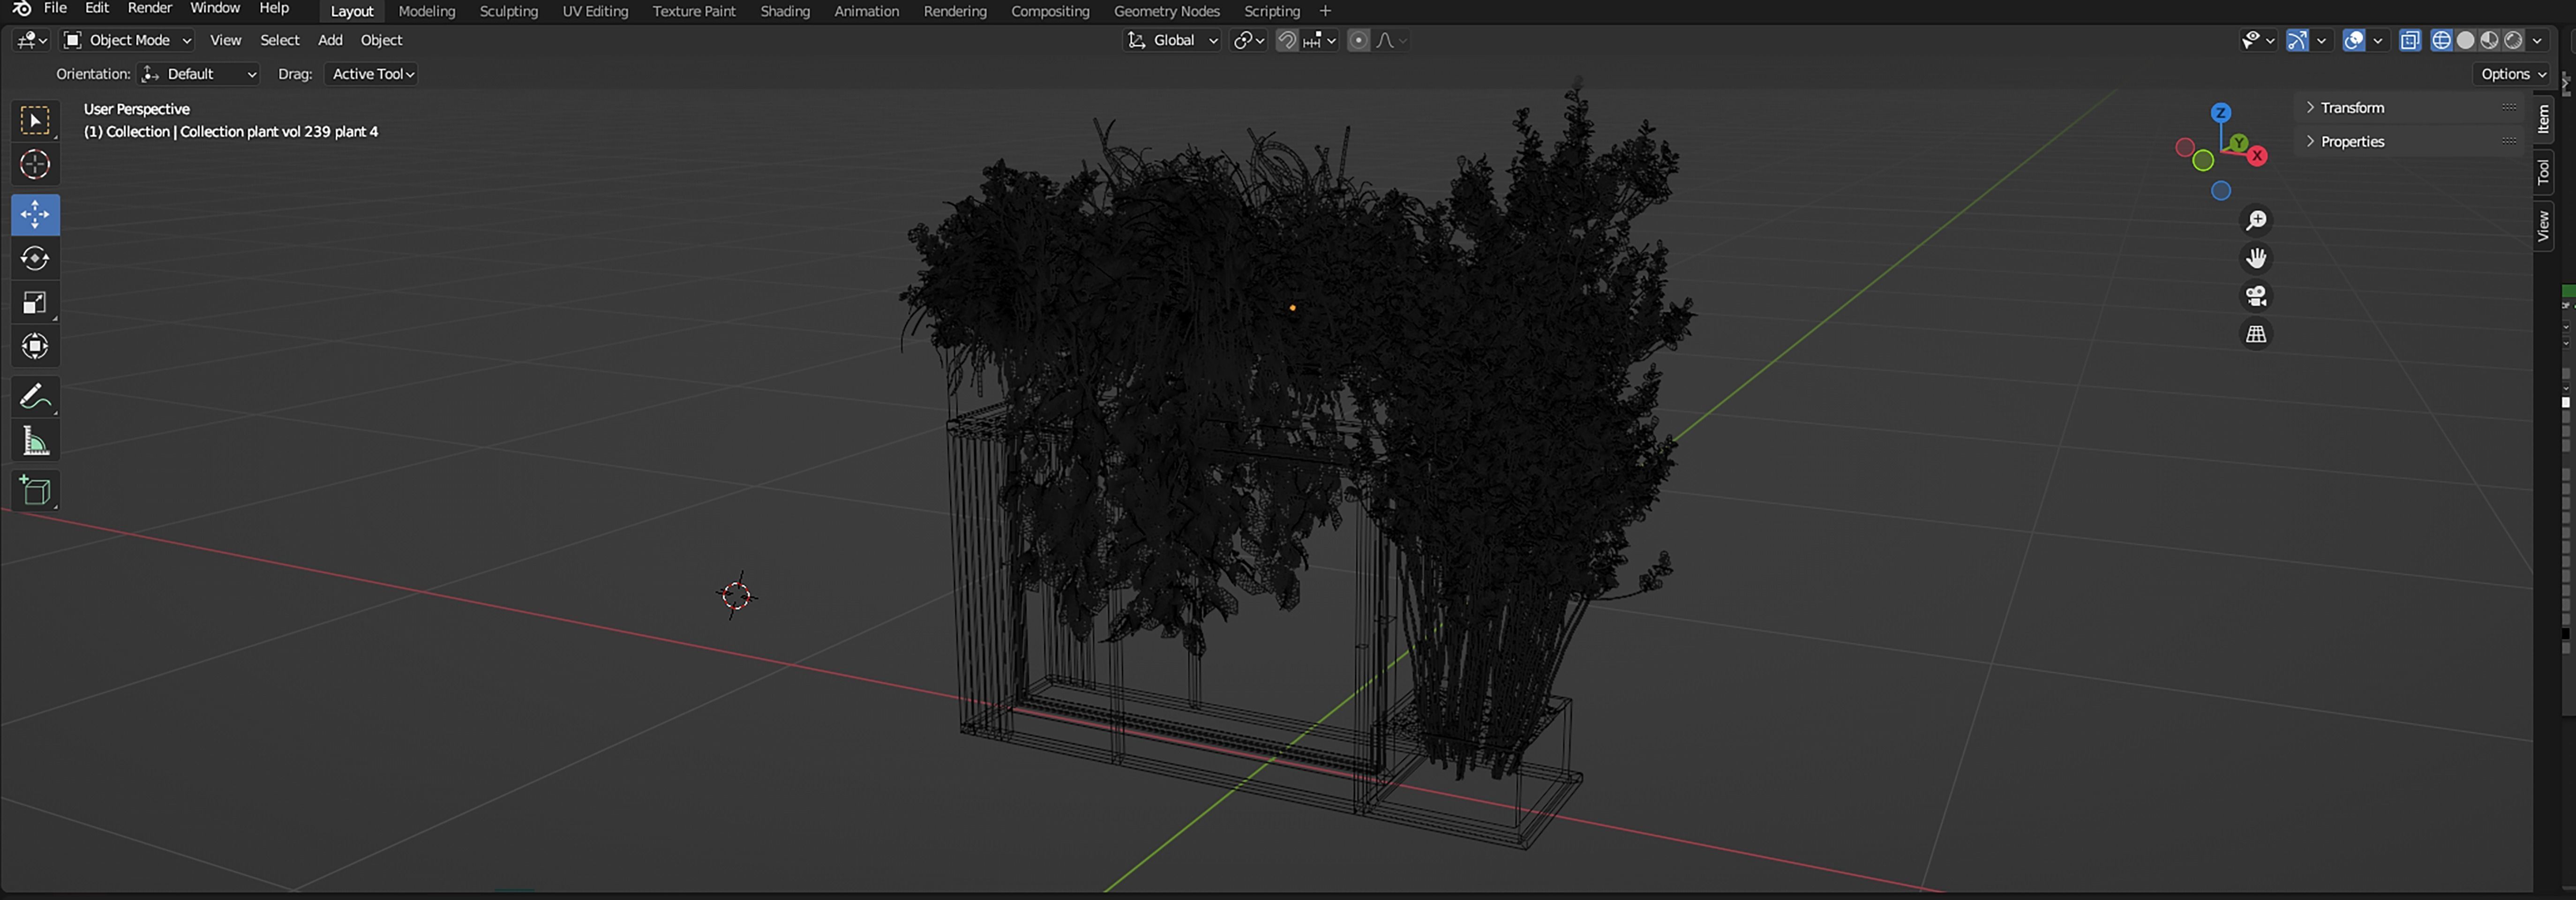Viewport: 2576px width, 900px height.
Task: Select the Move tool
Action: click(35, 215)
